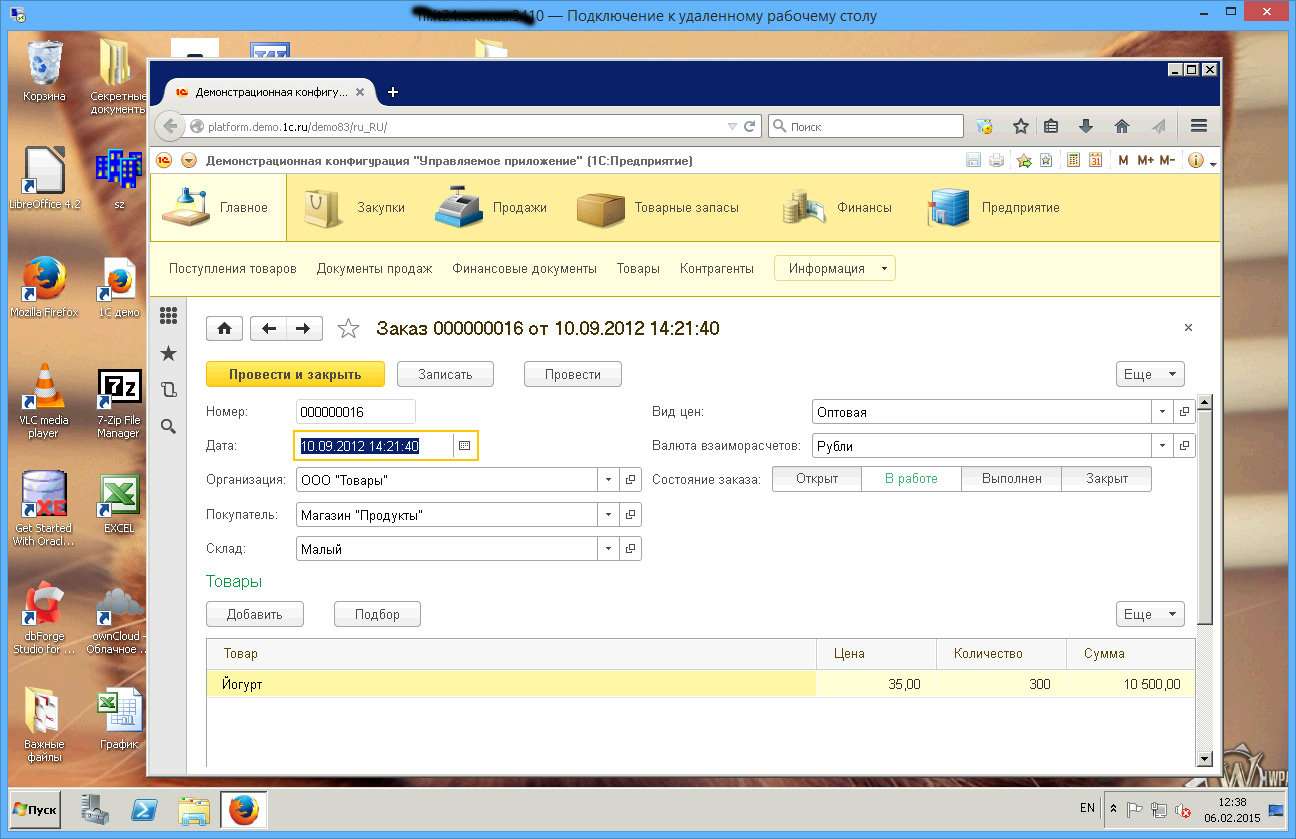
Task: Expand the Покупатель dropdown list
Action: 609,515
